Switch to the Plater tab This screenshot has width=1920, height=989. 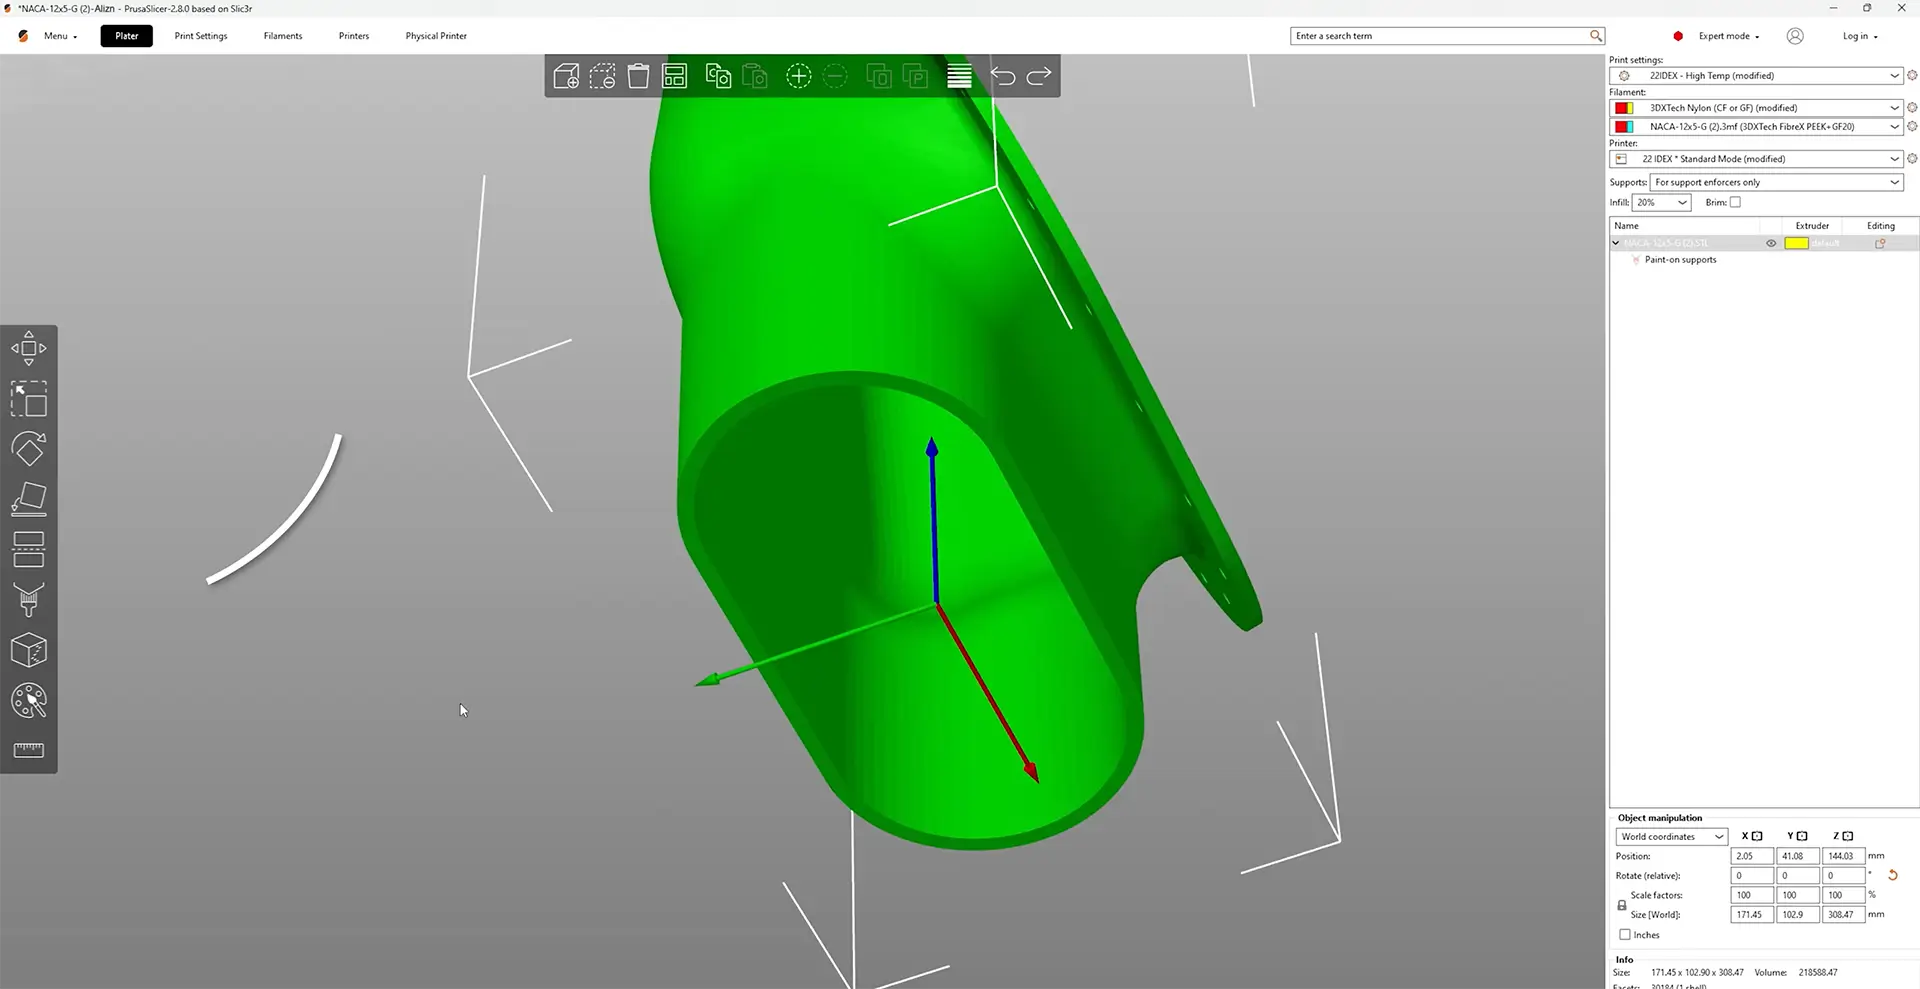click(x=126, y=36)
